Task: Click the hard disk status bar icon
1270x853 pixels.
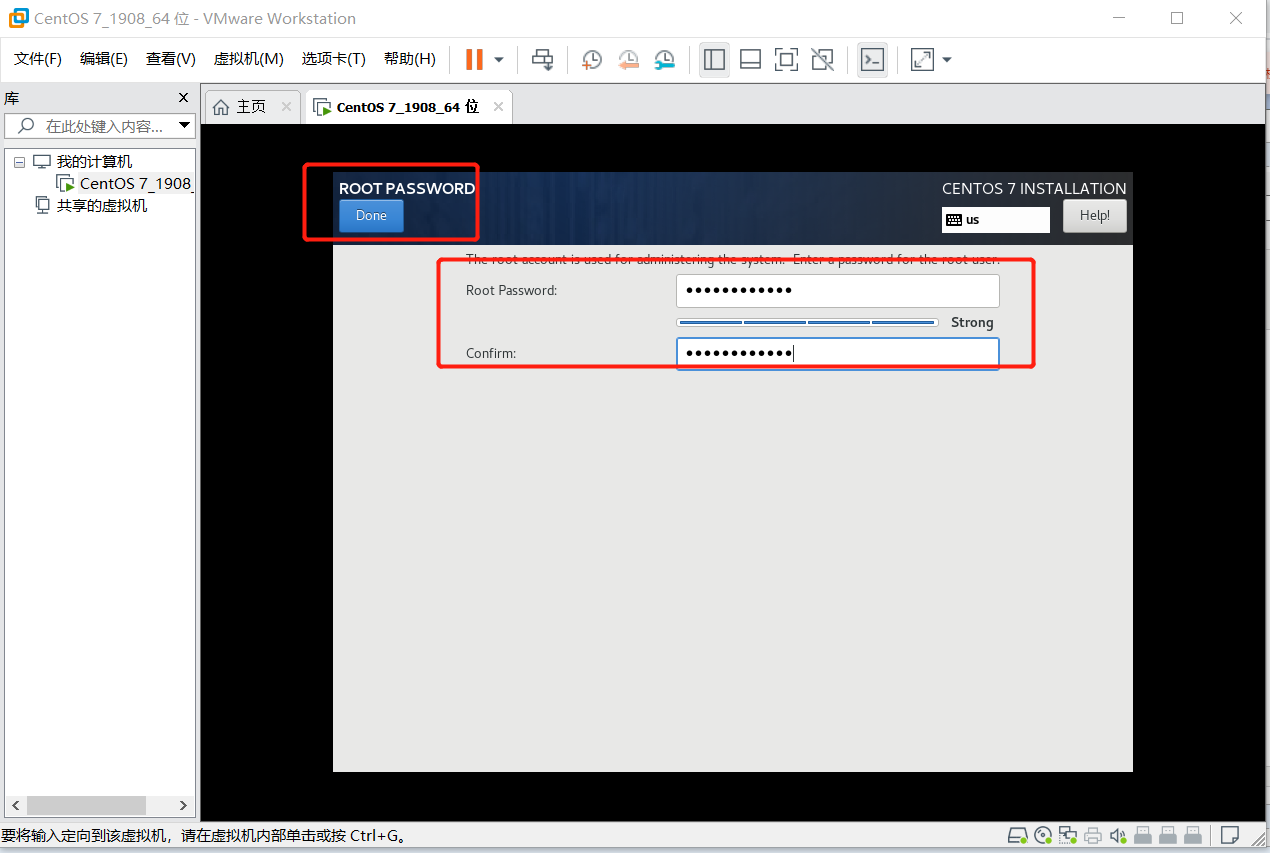Action: (1018, 835)
